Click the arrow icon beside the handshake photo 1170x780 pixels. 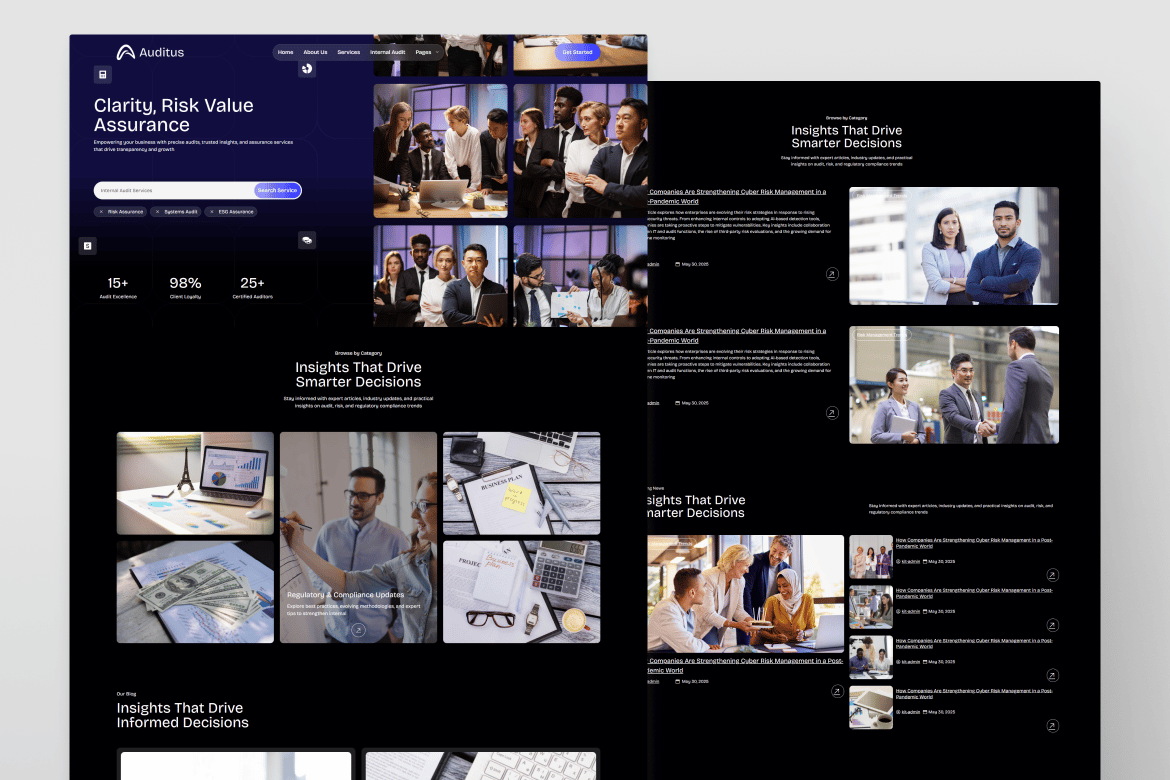[832, 413]
